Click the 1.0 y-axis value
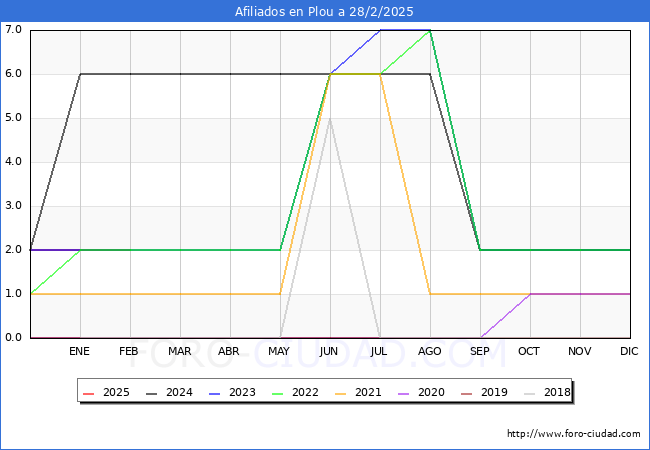Image resolution: width=650 pixels, height=450 pixels. [13, 293]
